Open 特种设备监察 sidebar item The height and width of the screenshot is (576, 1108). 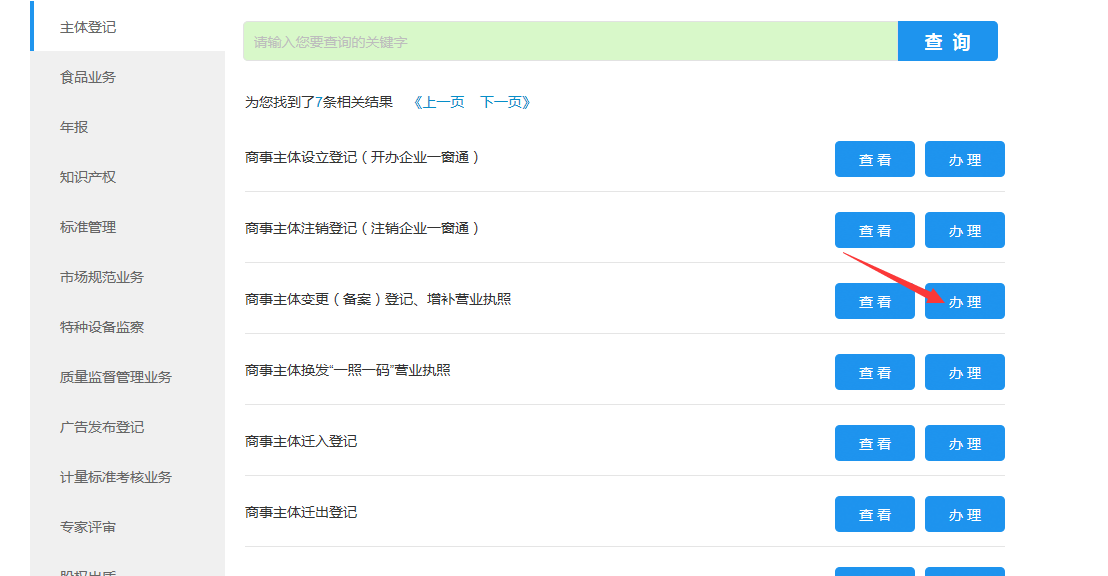(102, 327)
